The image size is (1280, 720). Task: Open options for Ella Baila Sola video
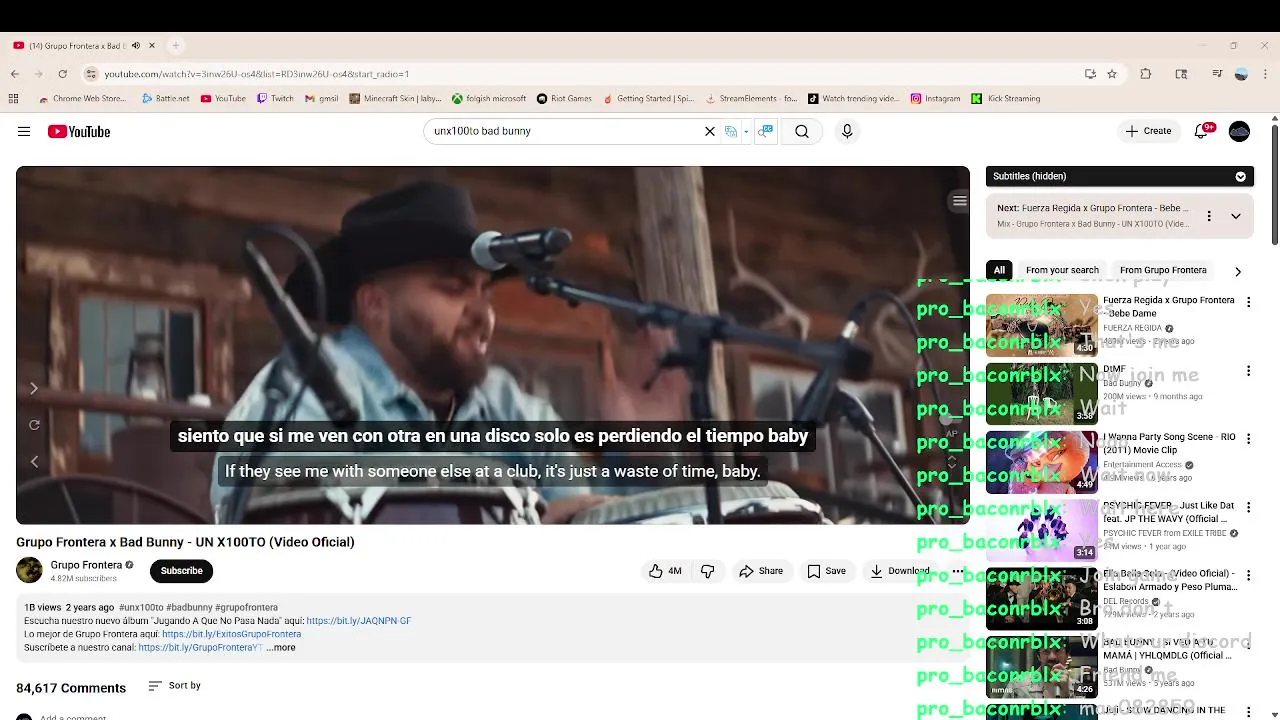coord(1248,576)
